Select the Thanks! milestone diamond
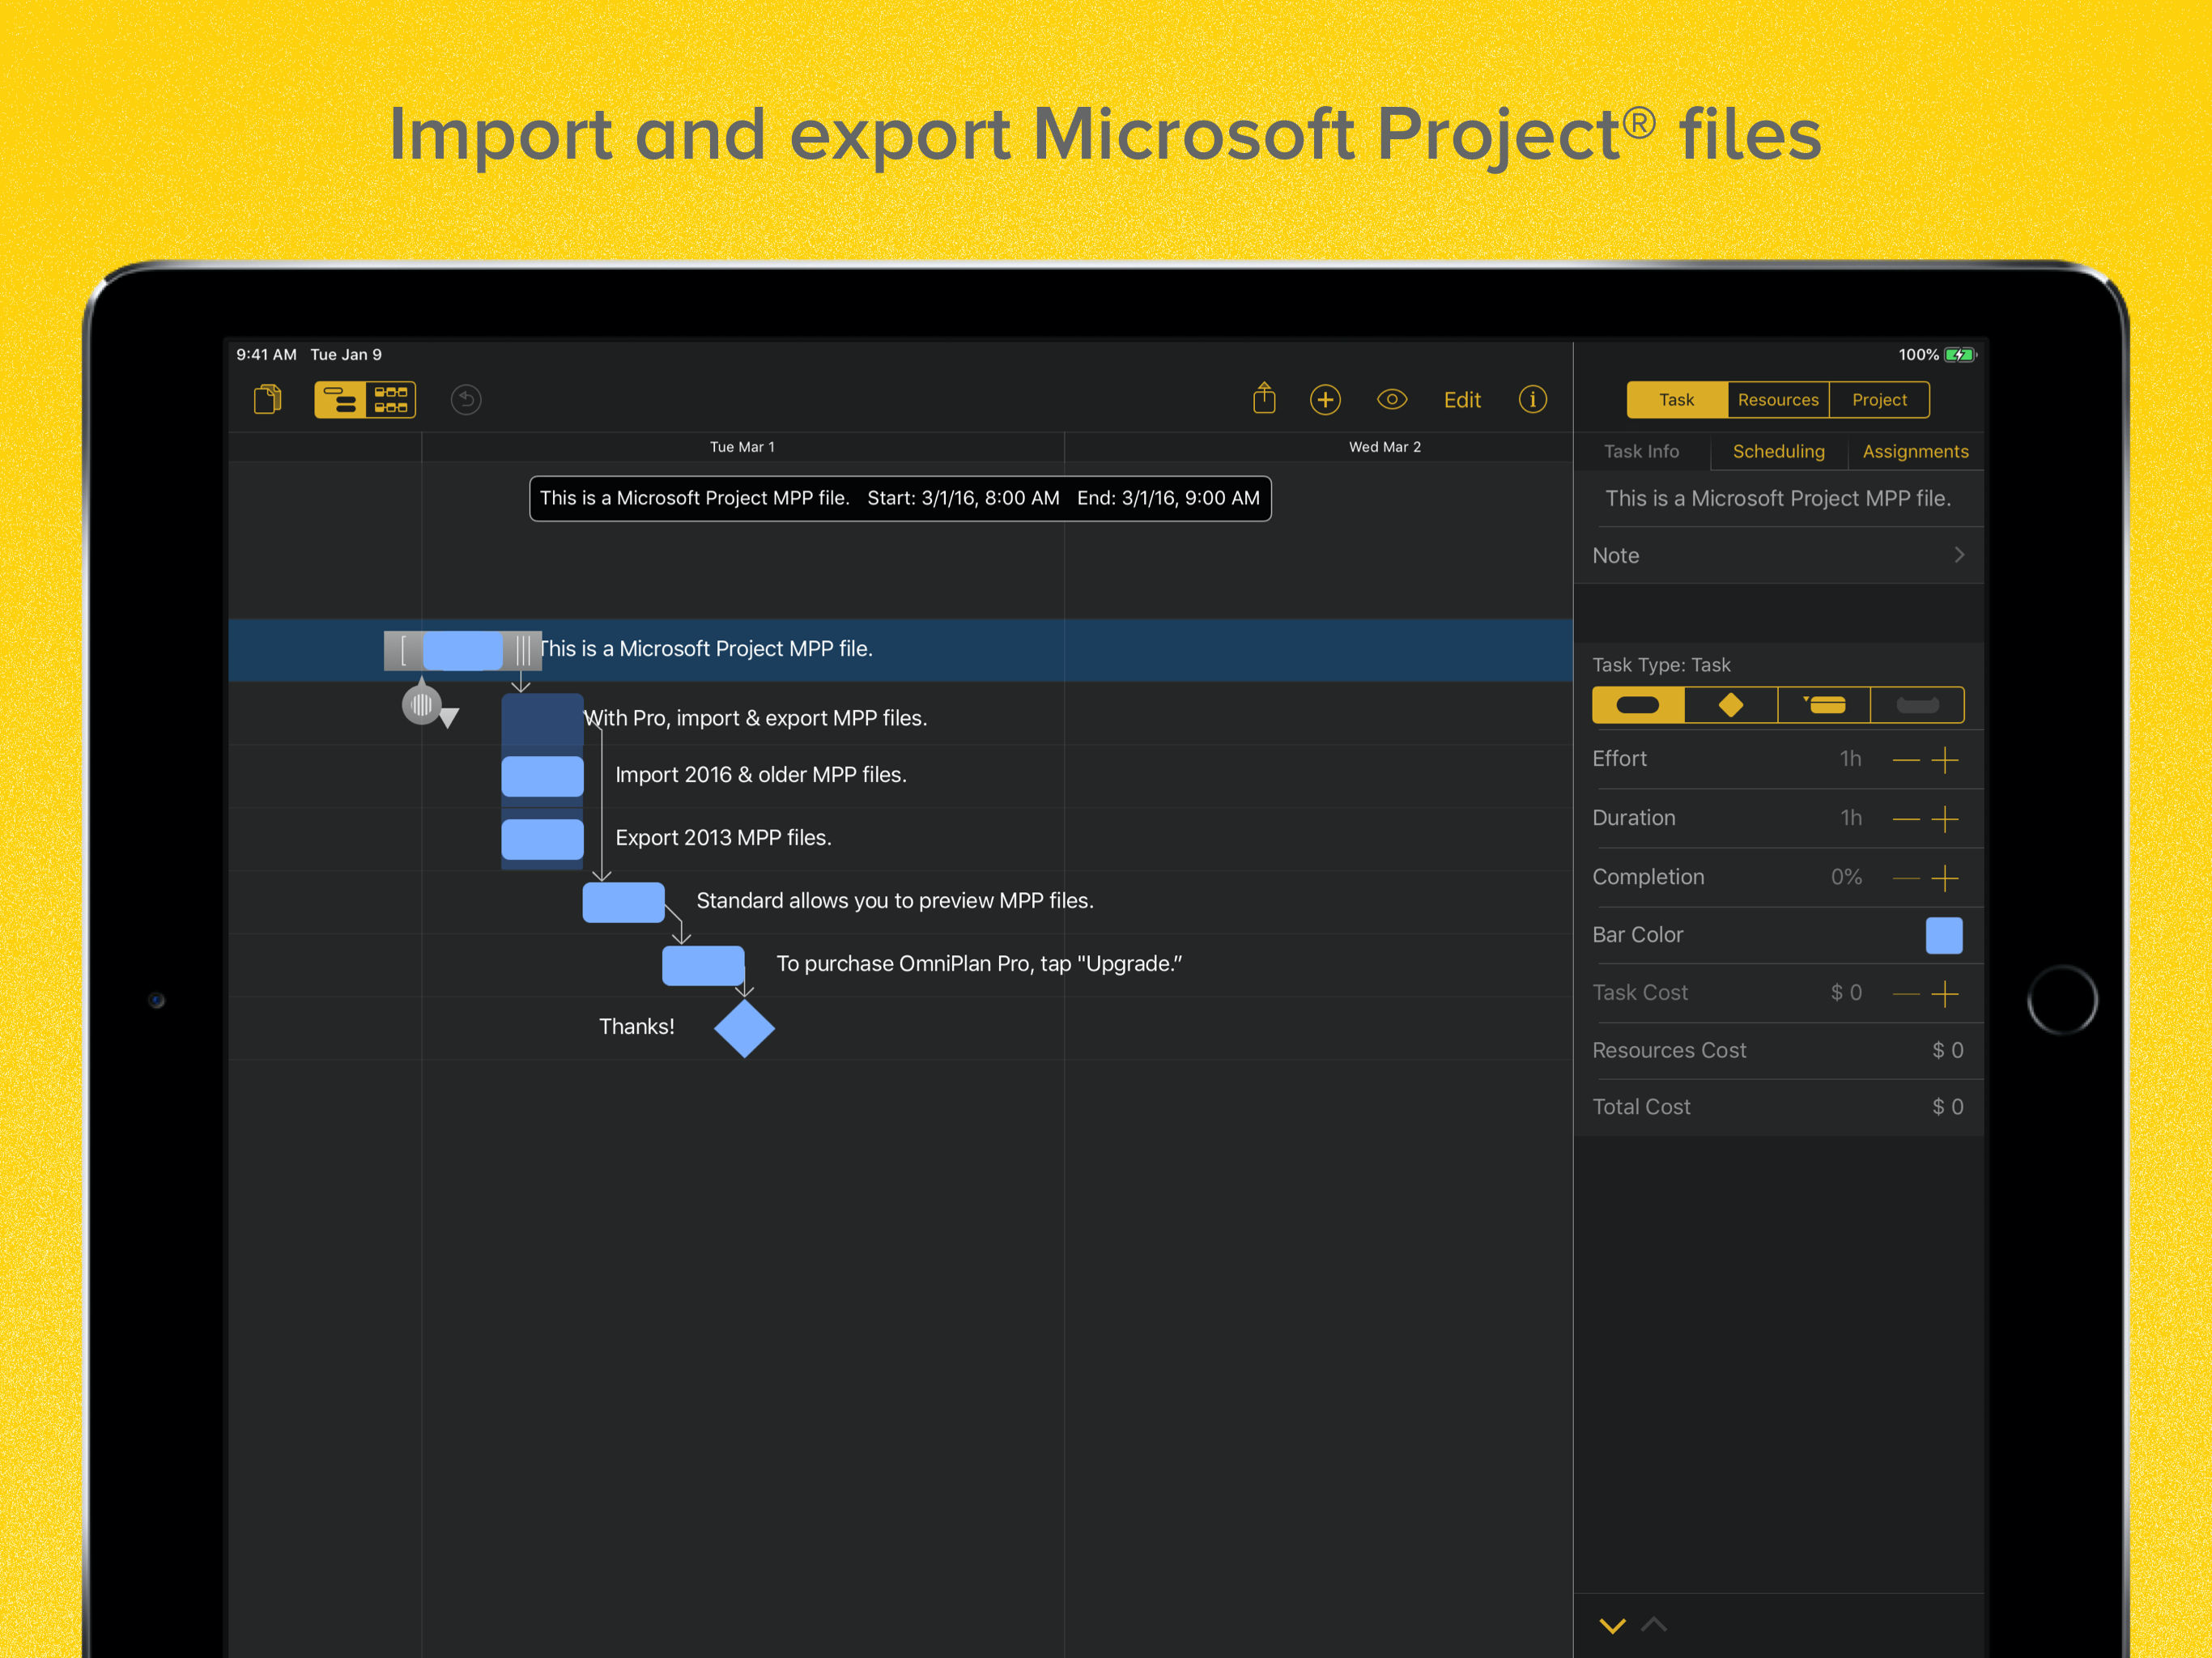Screen dimensions: 2212x1658 (x=744, y=1028)
